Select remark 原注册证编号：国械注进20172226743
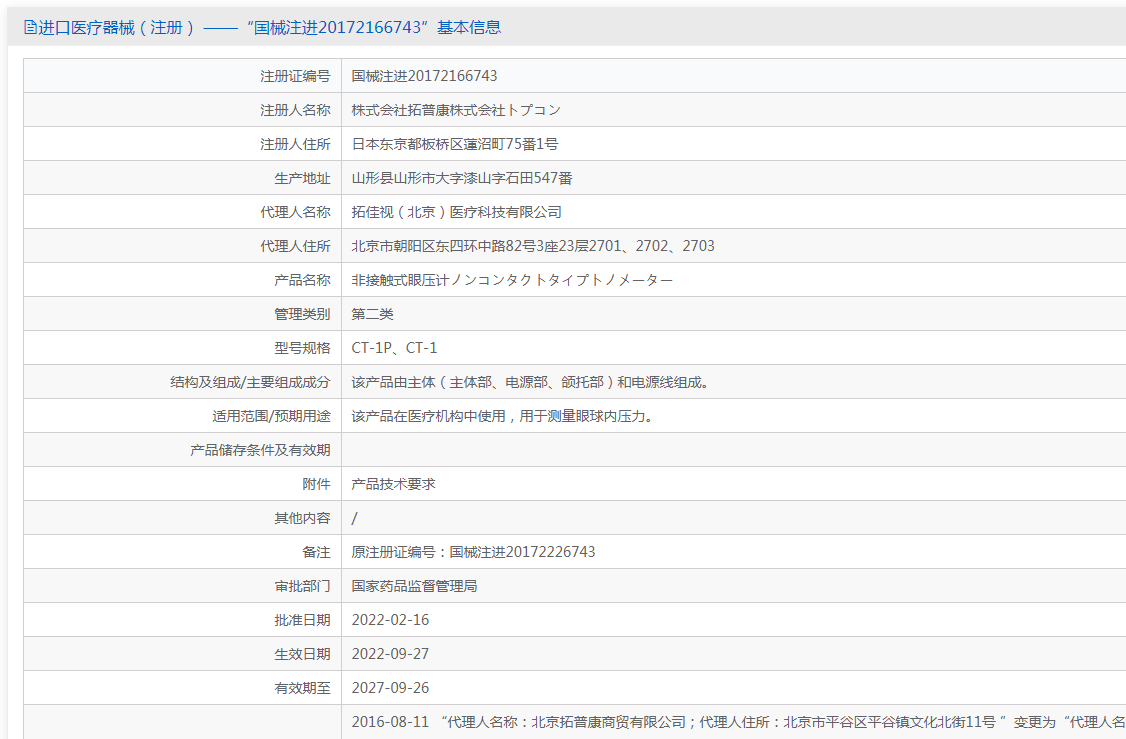This screenshot has width=1126, height=739. click(473, 552)
